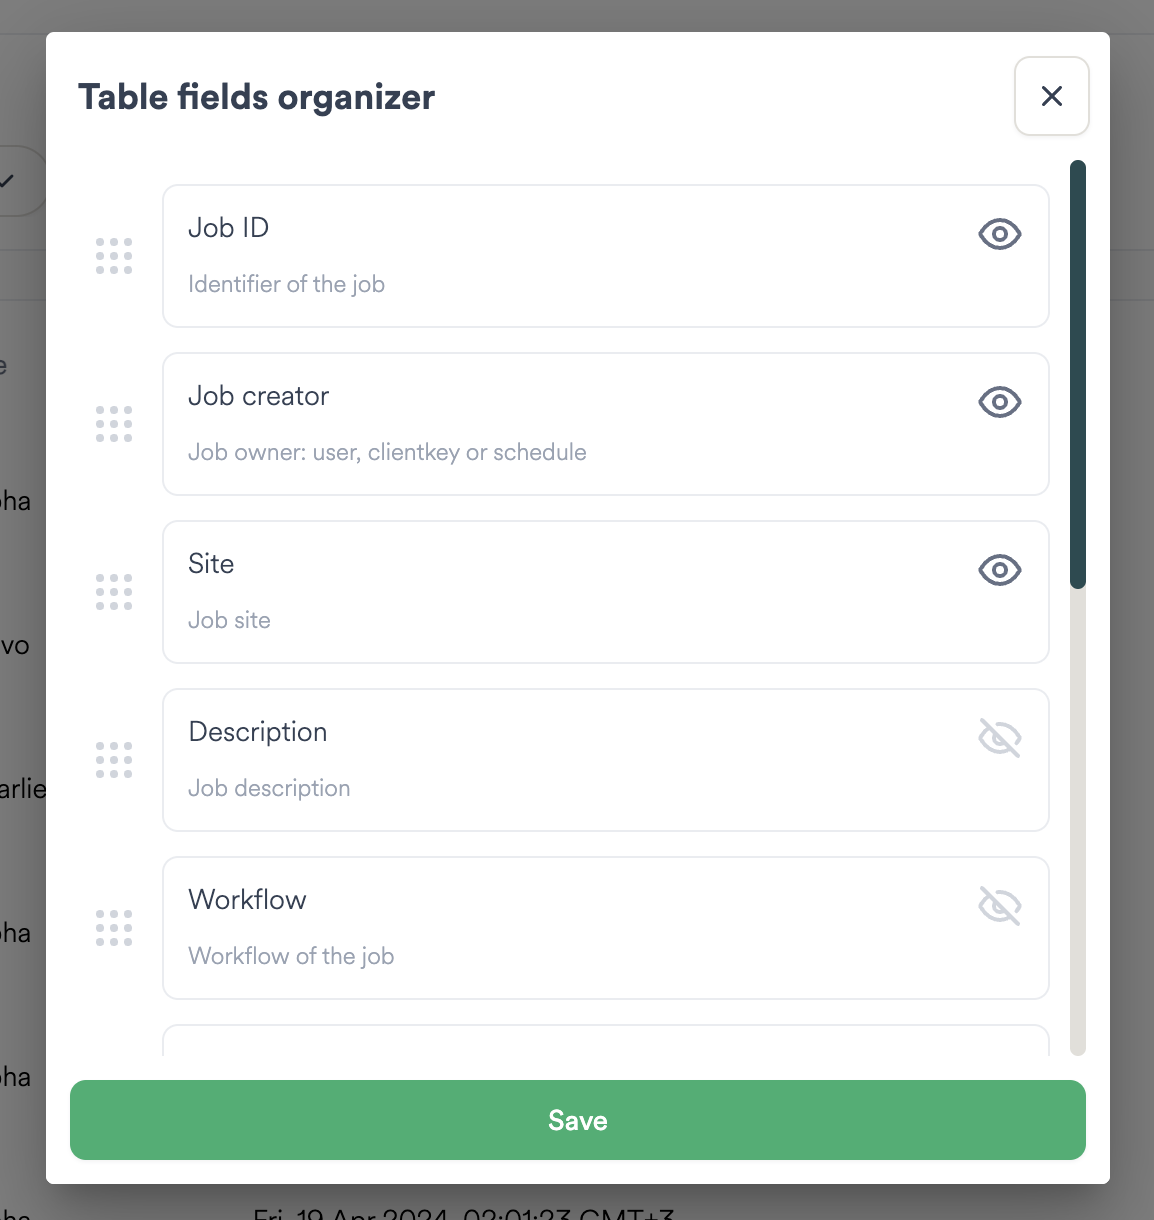This screenshot has height=1220, width=1154.
Task: Click the Site row drag handle
Action: [114, 592]
